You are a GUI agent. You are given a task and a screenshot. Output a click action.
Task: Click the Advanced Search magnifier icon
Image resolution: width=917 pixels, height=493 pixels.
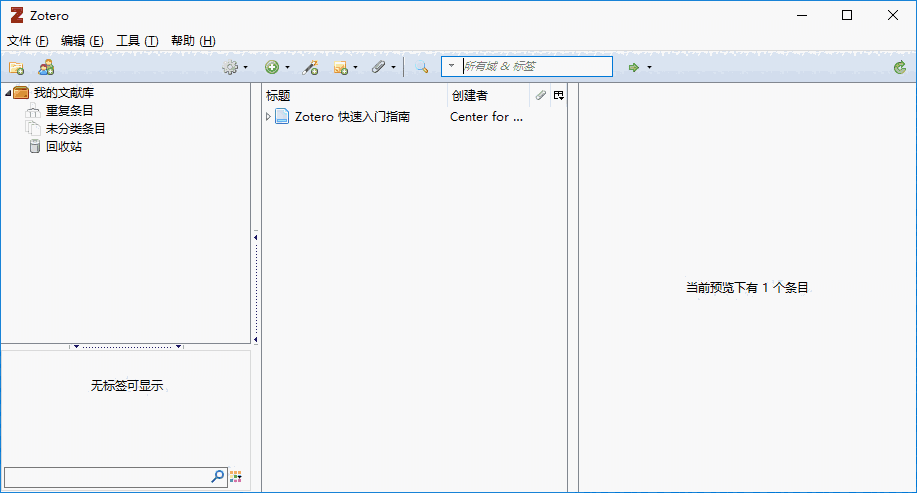422,68
